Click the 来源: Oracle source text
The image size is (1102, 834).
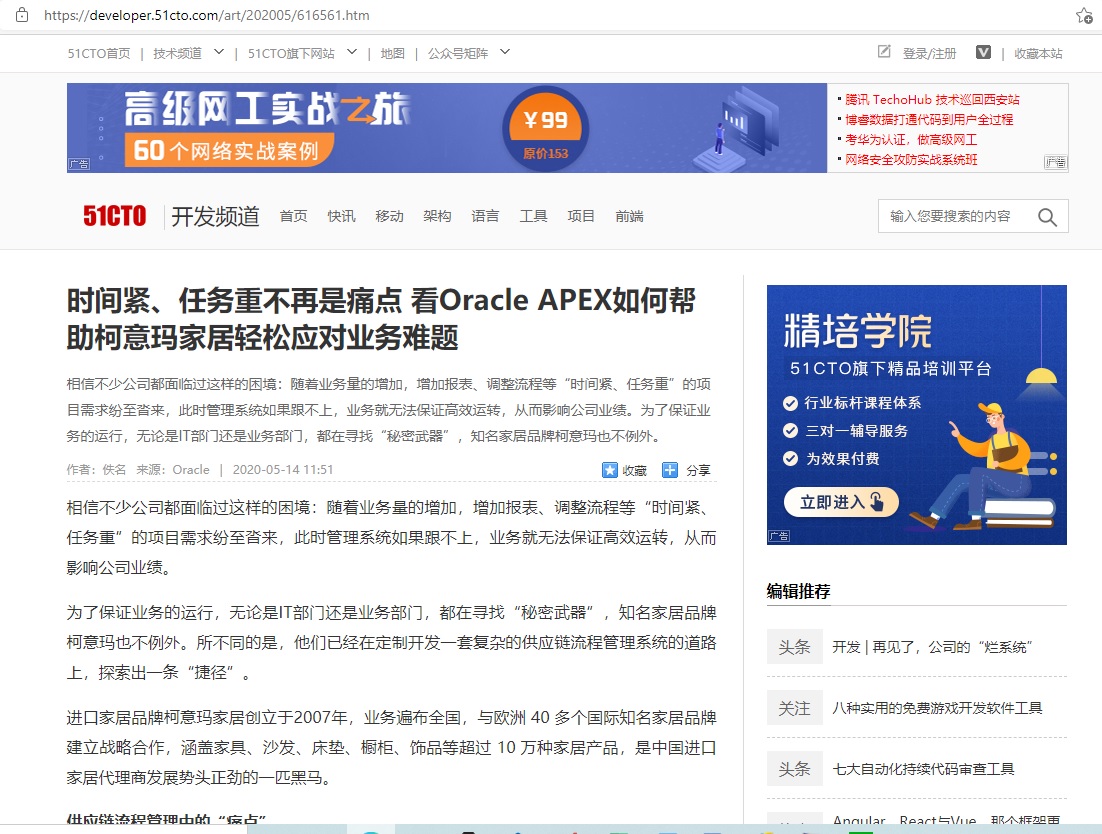[173, 469]
